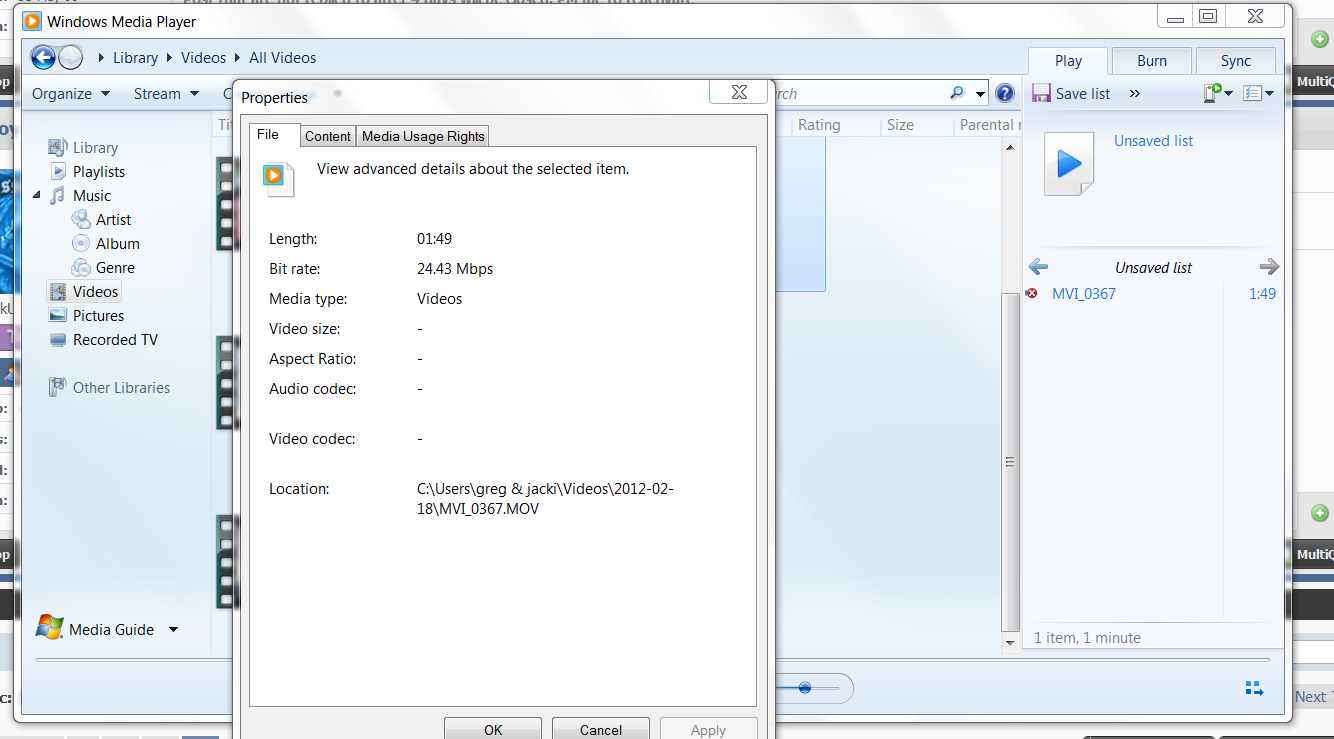Viewport: 1334px width, 739px height.
Task: Click the Music note icon in sidebar
Action: coord(58,195)
